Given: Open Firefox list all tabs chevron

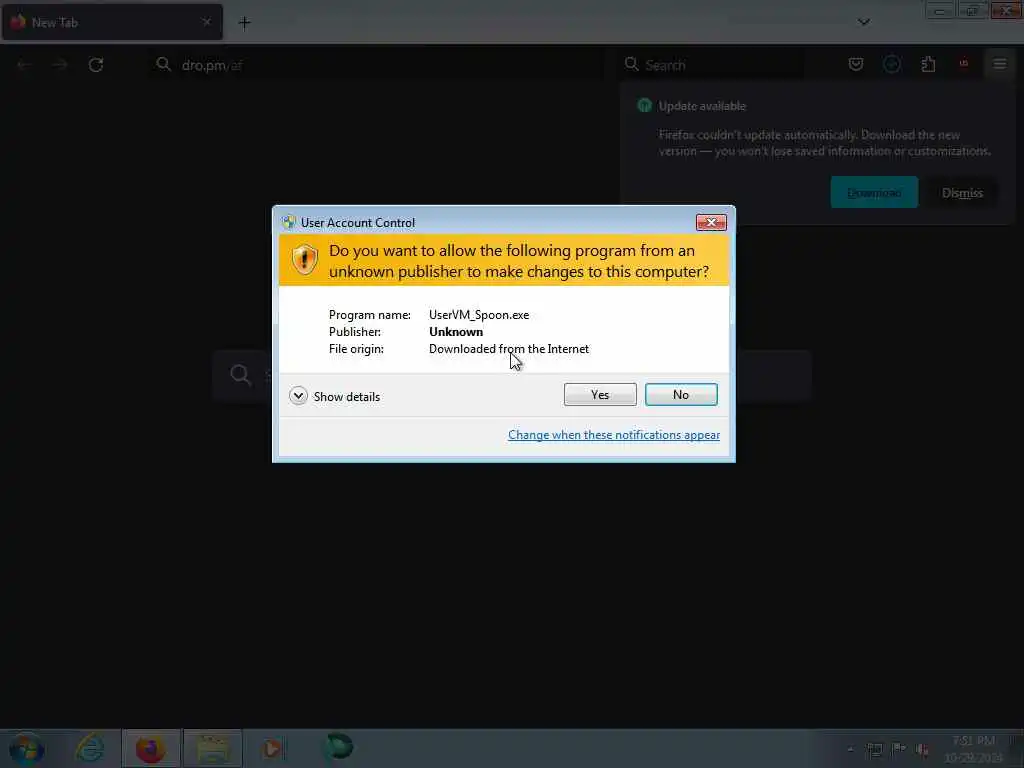Looking at the screenshot, I should 863,22.
